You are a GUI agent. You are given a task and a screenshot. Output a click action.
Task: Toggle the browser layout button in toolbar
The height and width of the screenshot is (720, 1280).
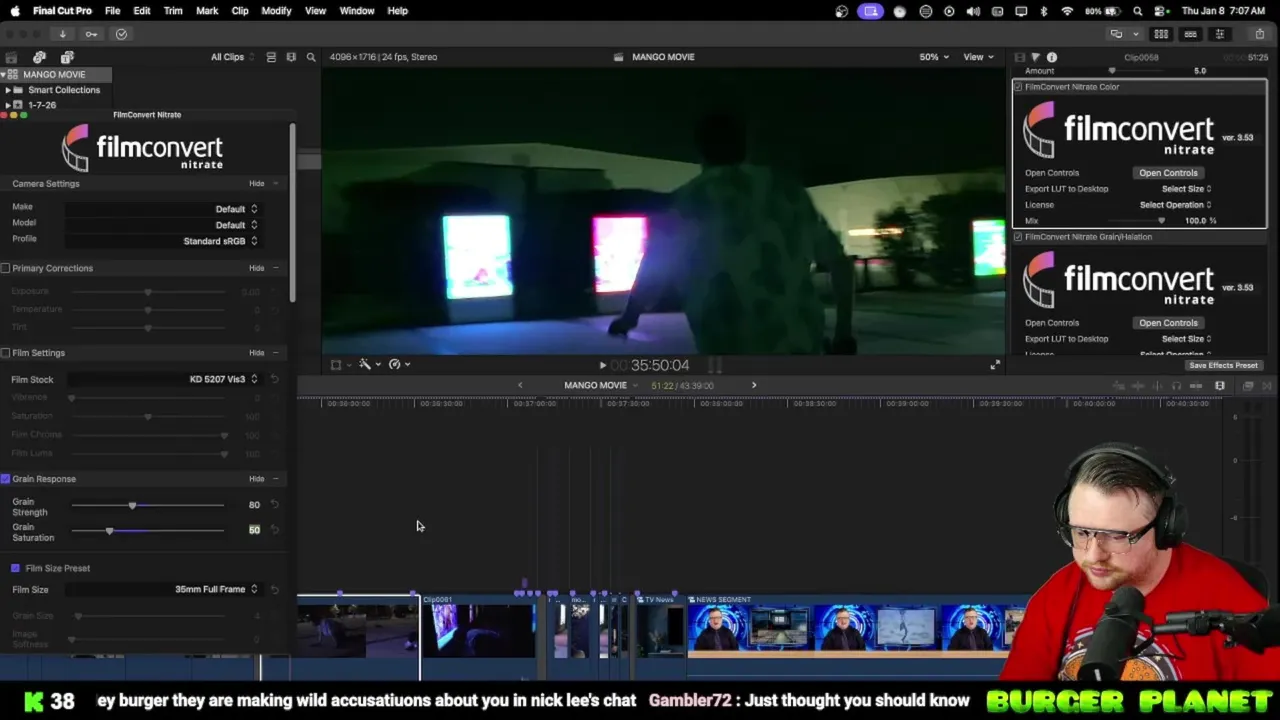pyautogui.click(x=1161, y=34)
